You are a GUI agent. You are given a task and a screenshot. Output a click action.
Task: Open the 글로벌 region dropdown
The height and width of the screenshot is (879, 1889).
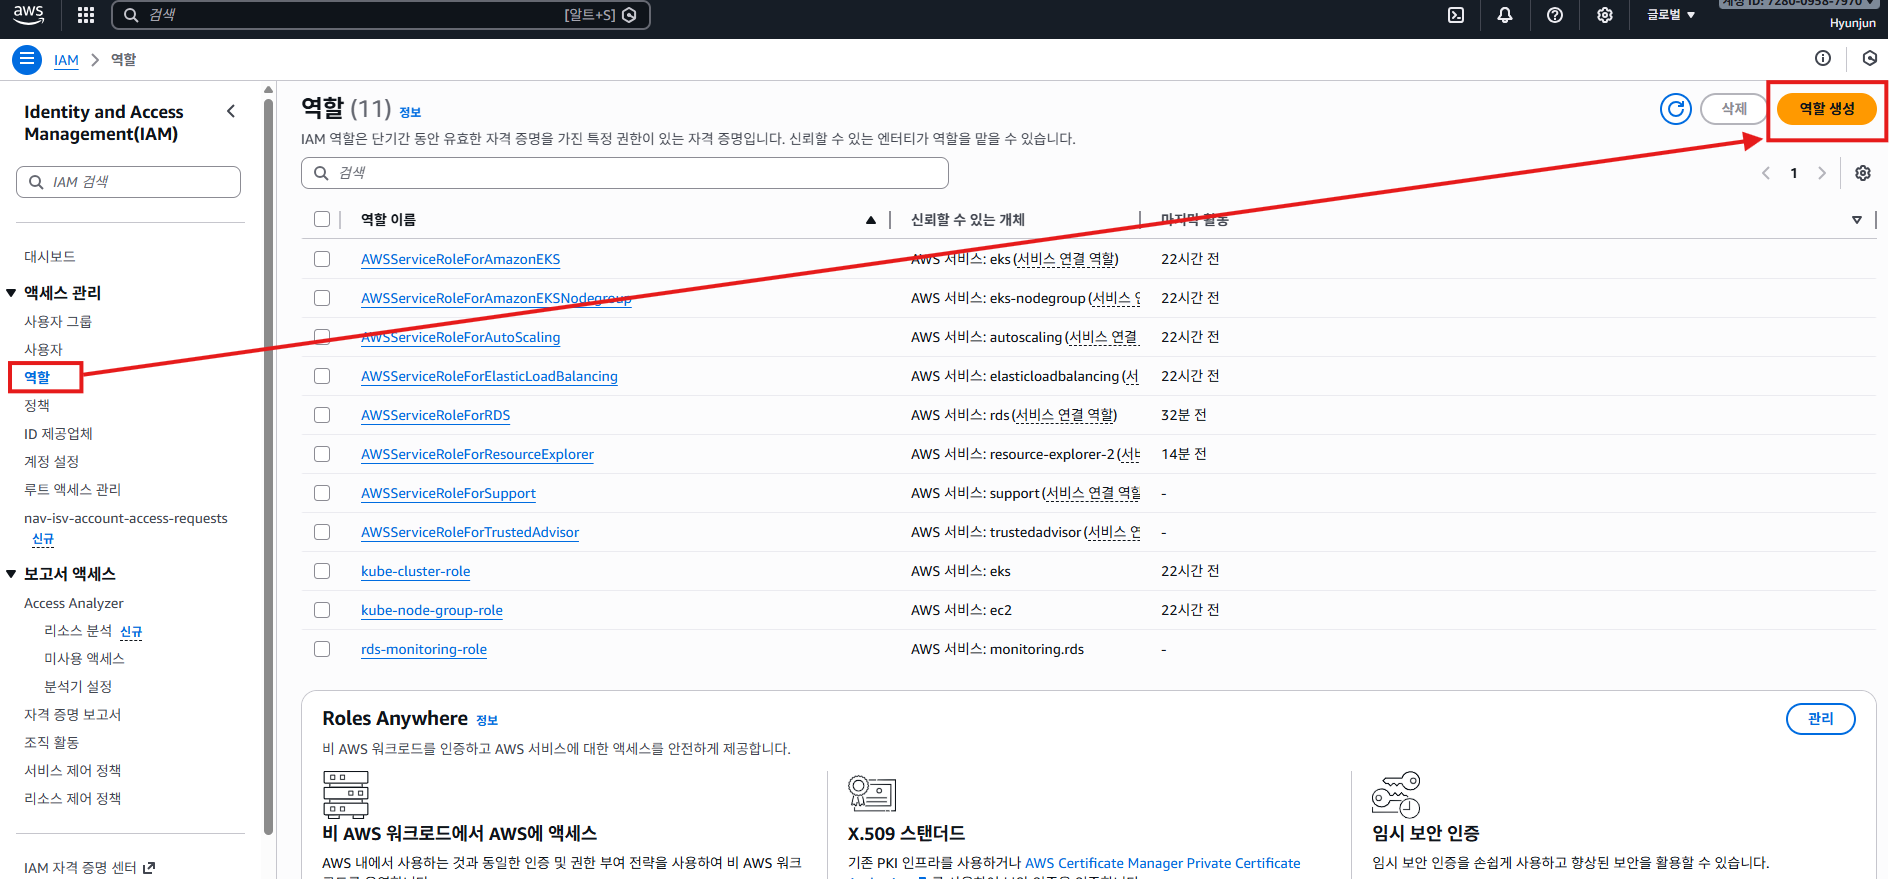[1670, 15]
